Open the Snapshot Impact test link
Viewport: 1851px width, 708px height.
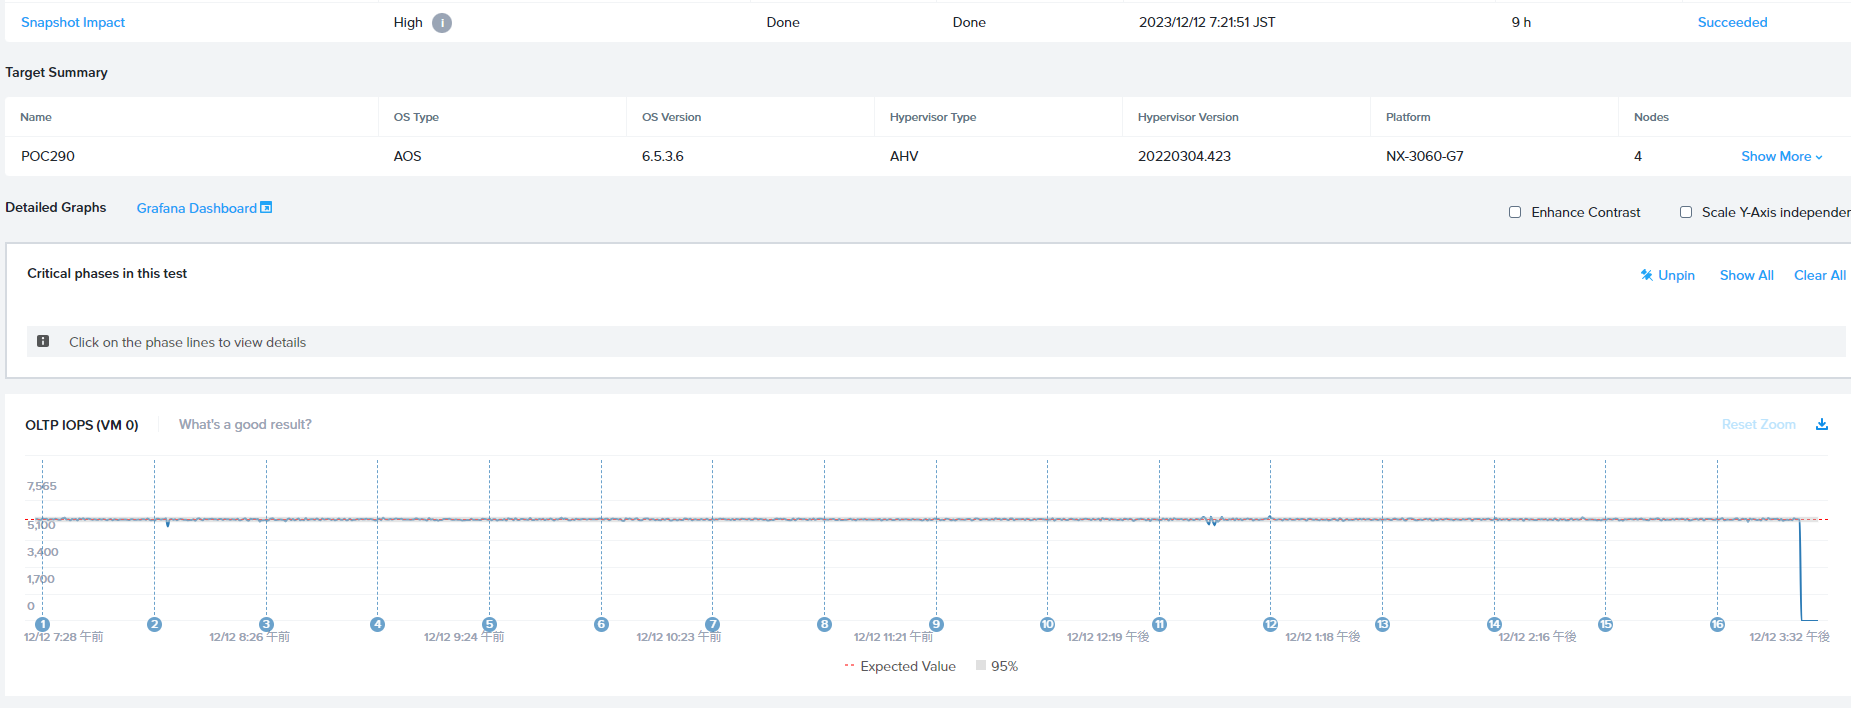click(x=73, y=22)
